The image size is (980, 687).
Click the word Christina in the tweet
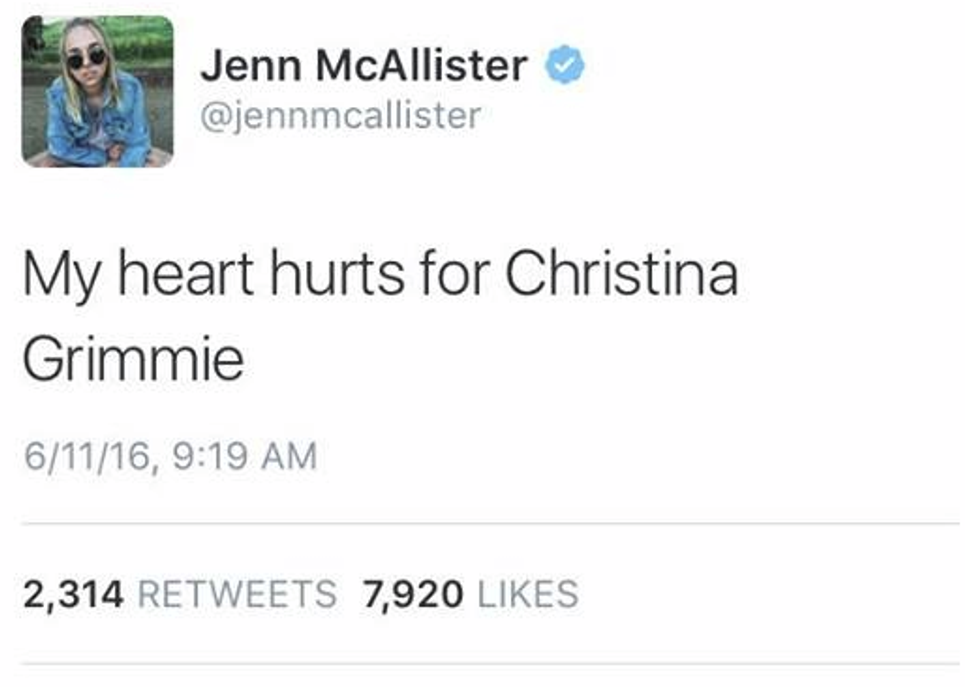pos(621,275)
